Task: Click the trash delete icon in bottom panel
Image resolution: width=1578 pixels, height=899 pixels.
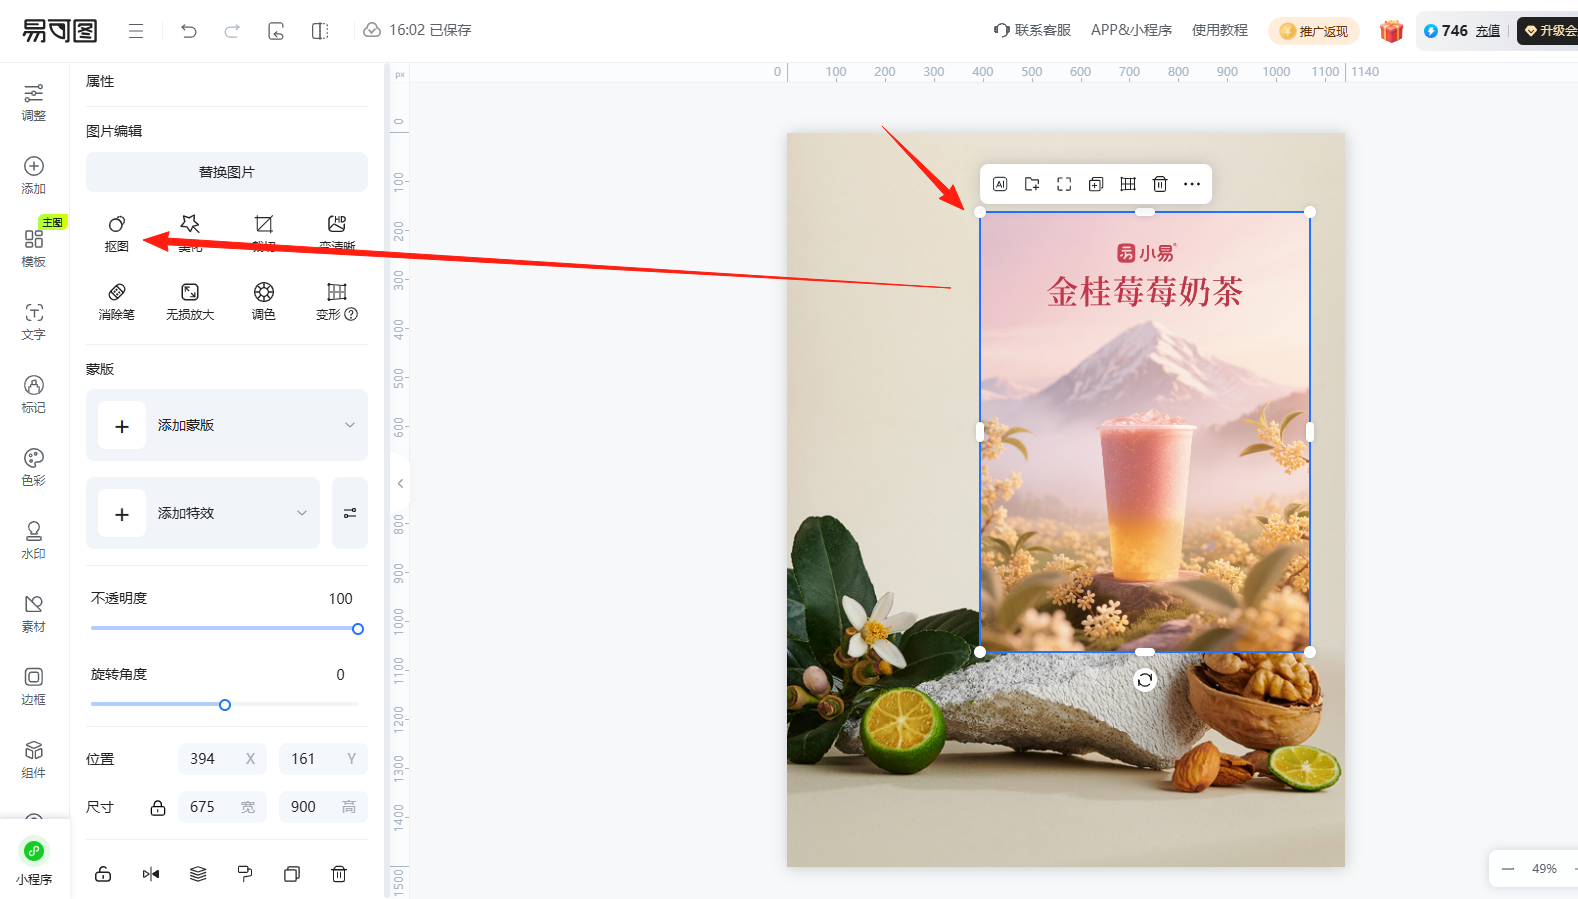Action: (x=339, y=874)
